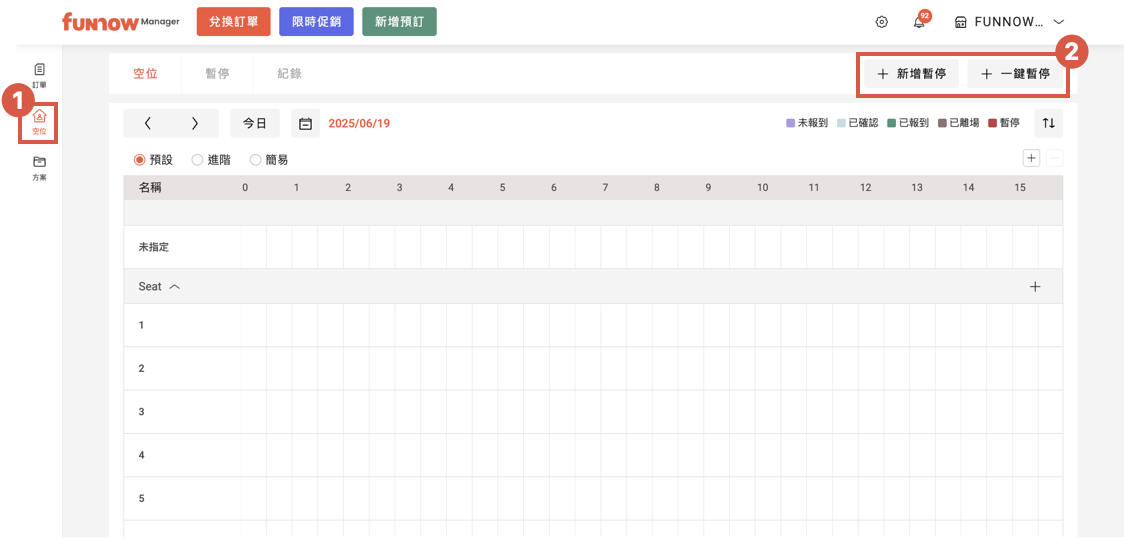1124x538 pixels.
Task: Switch to the 紀錄 tab
Action: pos(289,74)
